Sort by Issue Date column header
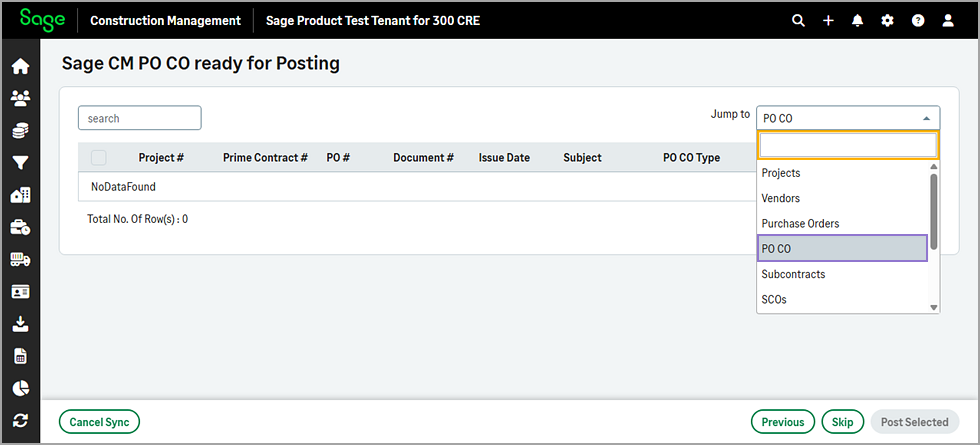This screenshot has height=445, width=980. click(x=504, y=158)
